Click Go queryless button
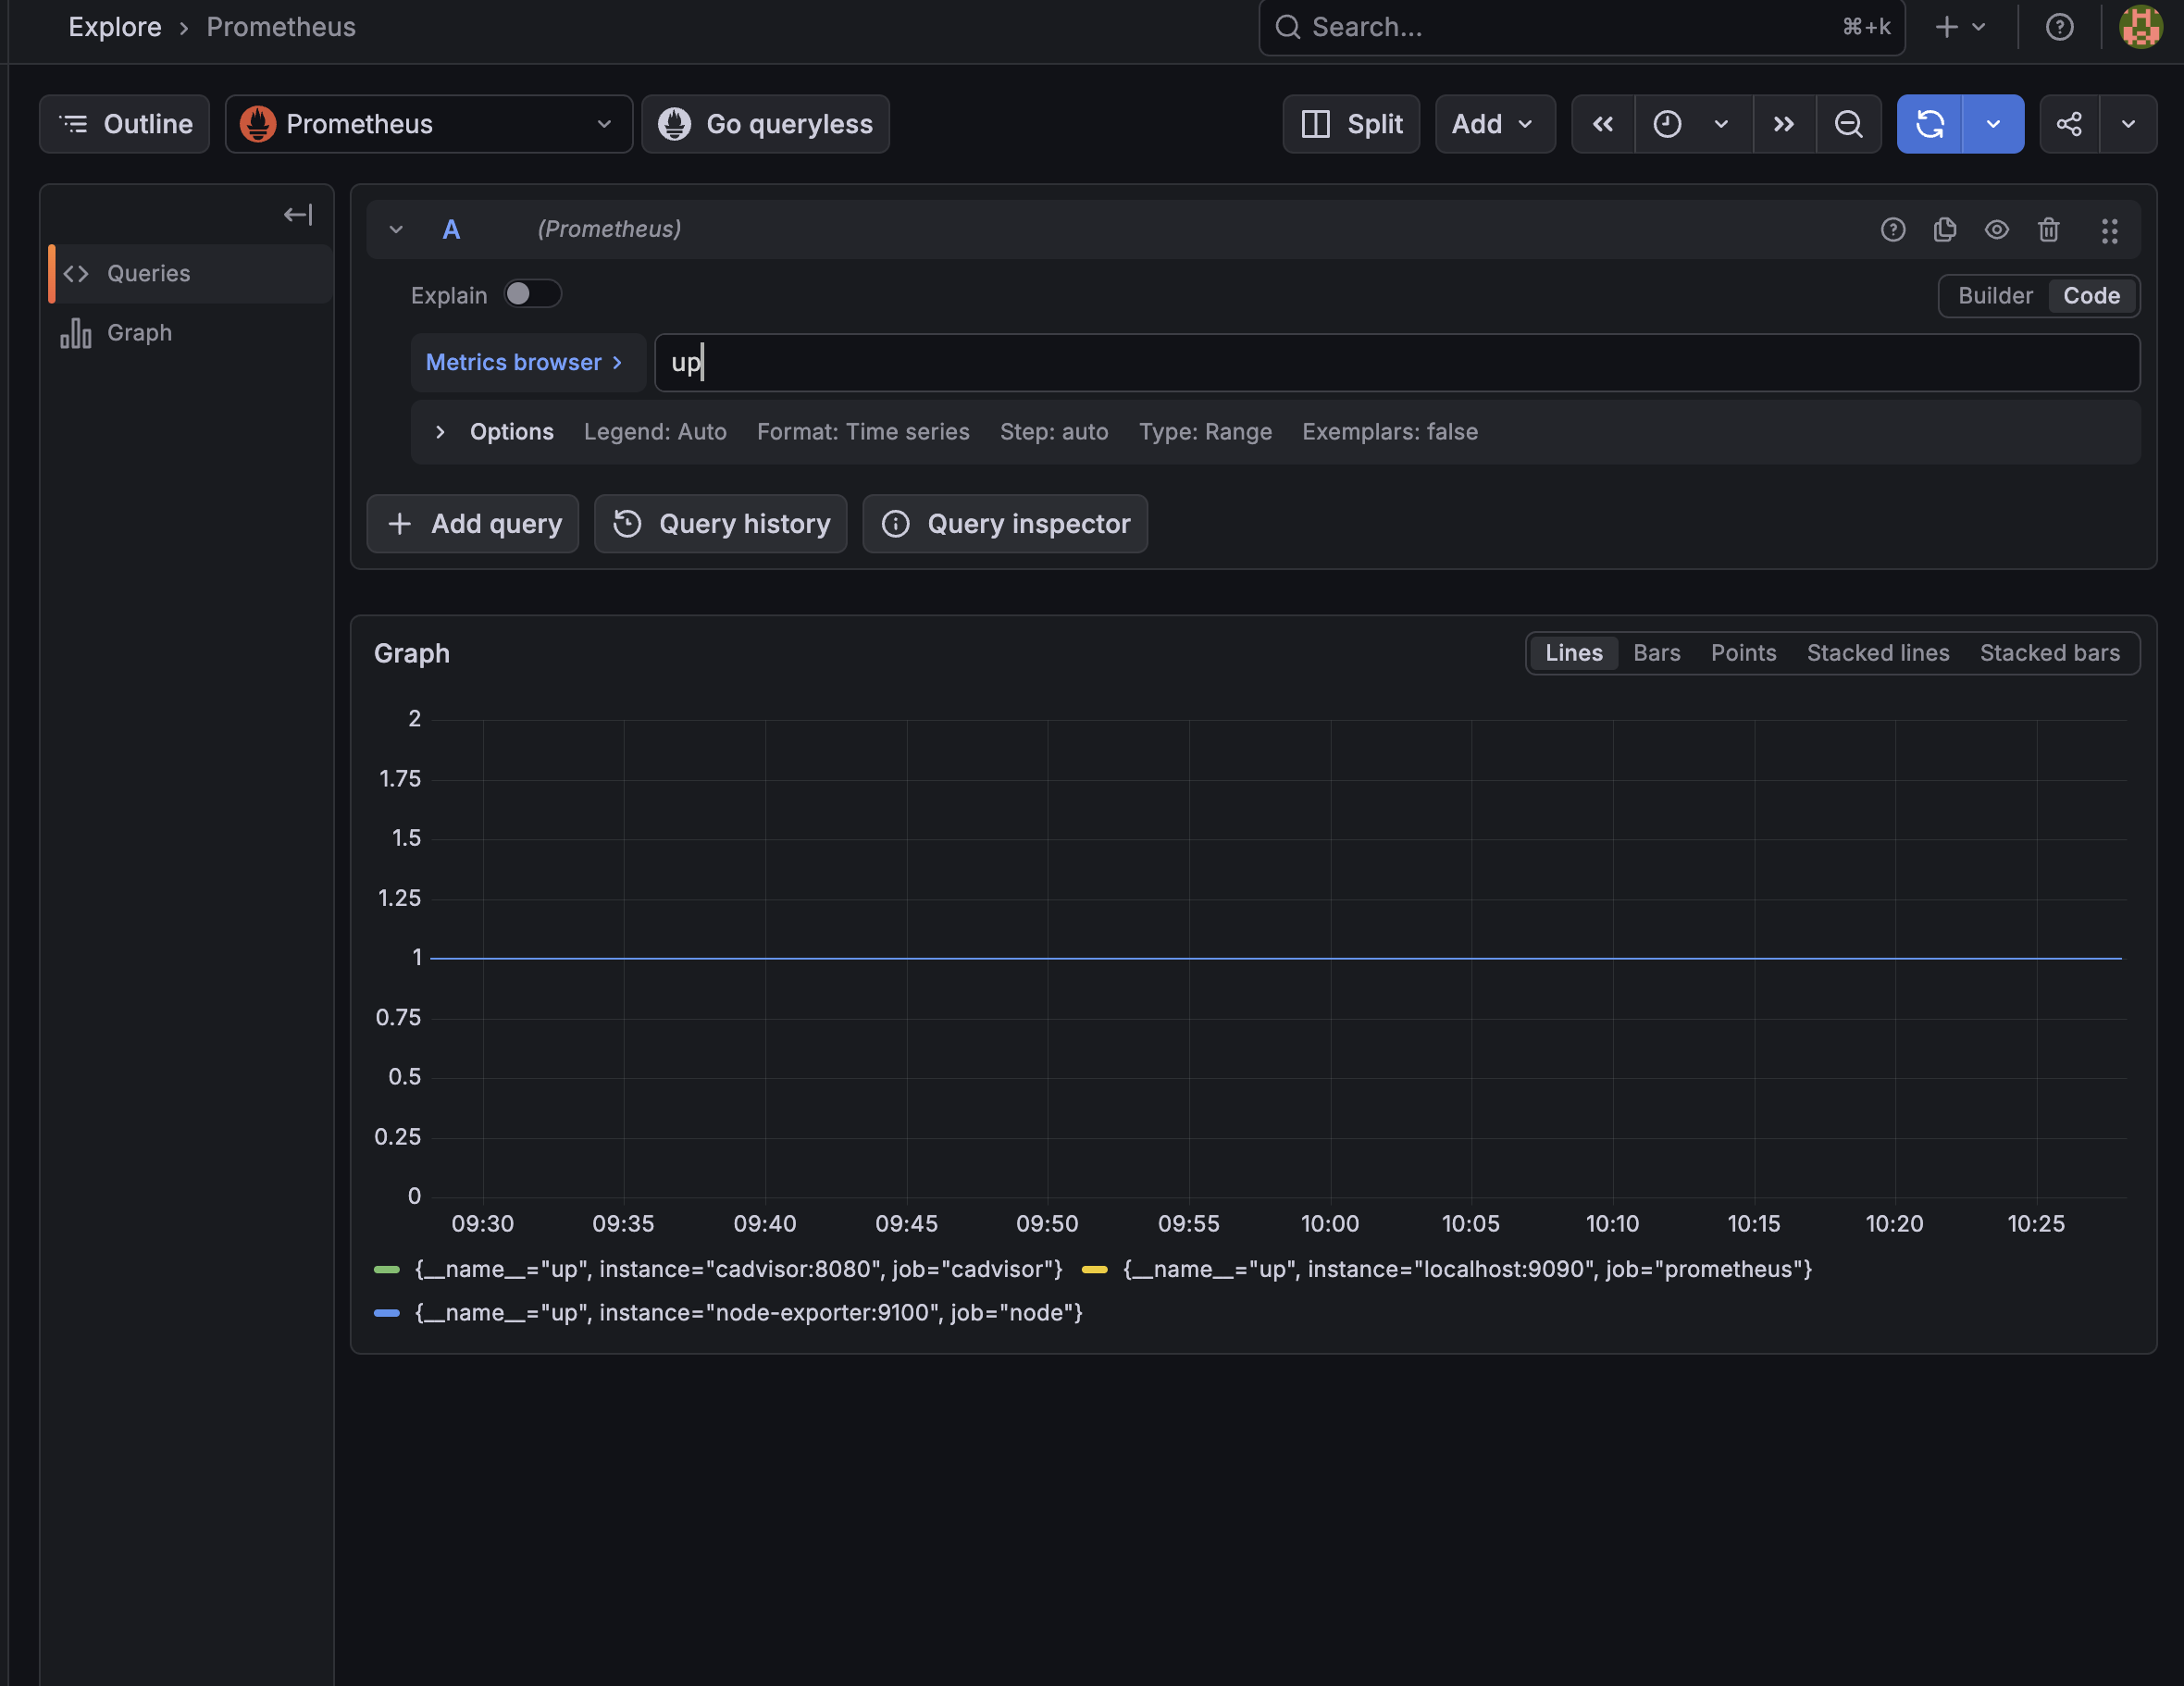Screen dimensions: 2184x1686 pos(765,124)
